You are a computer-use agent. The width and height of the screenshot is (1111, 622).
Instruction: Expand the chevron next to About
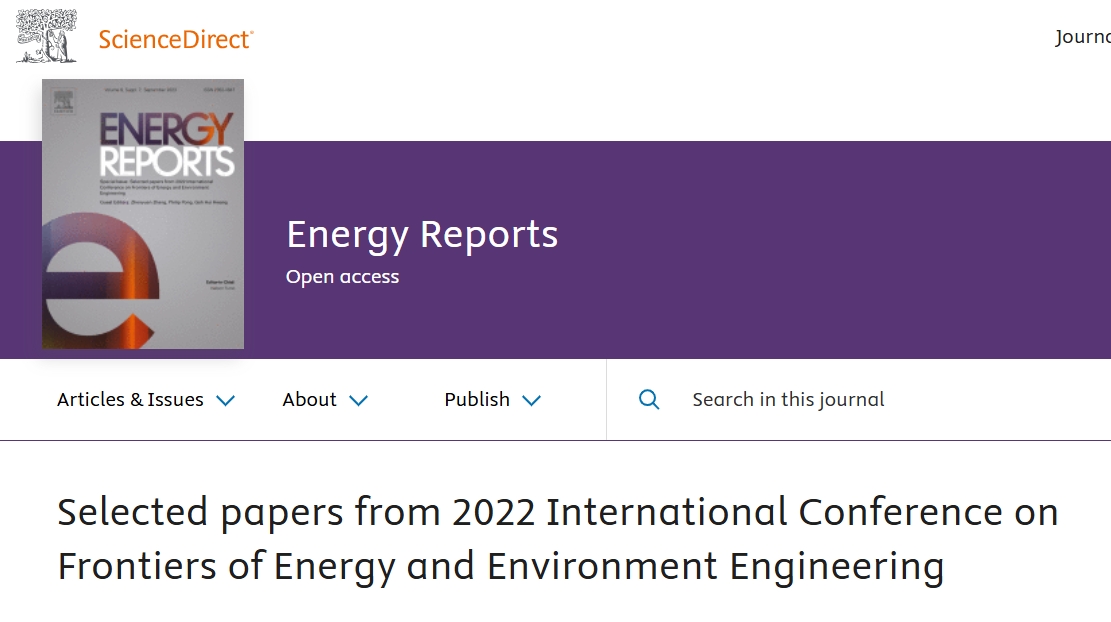(359, 401)
